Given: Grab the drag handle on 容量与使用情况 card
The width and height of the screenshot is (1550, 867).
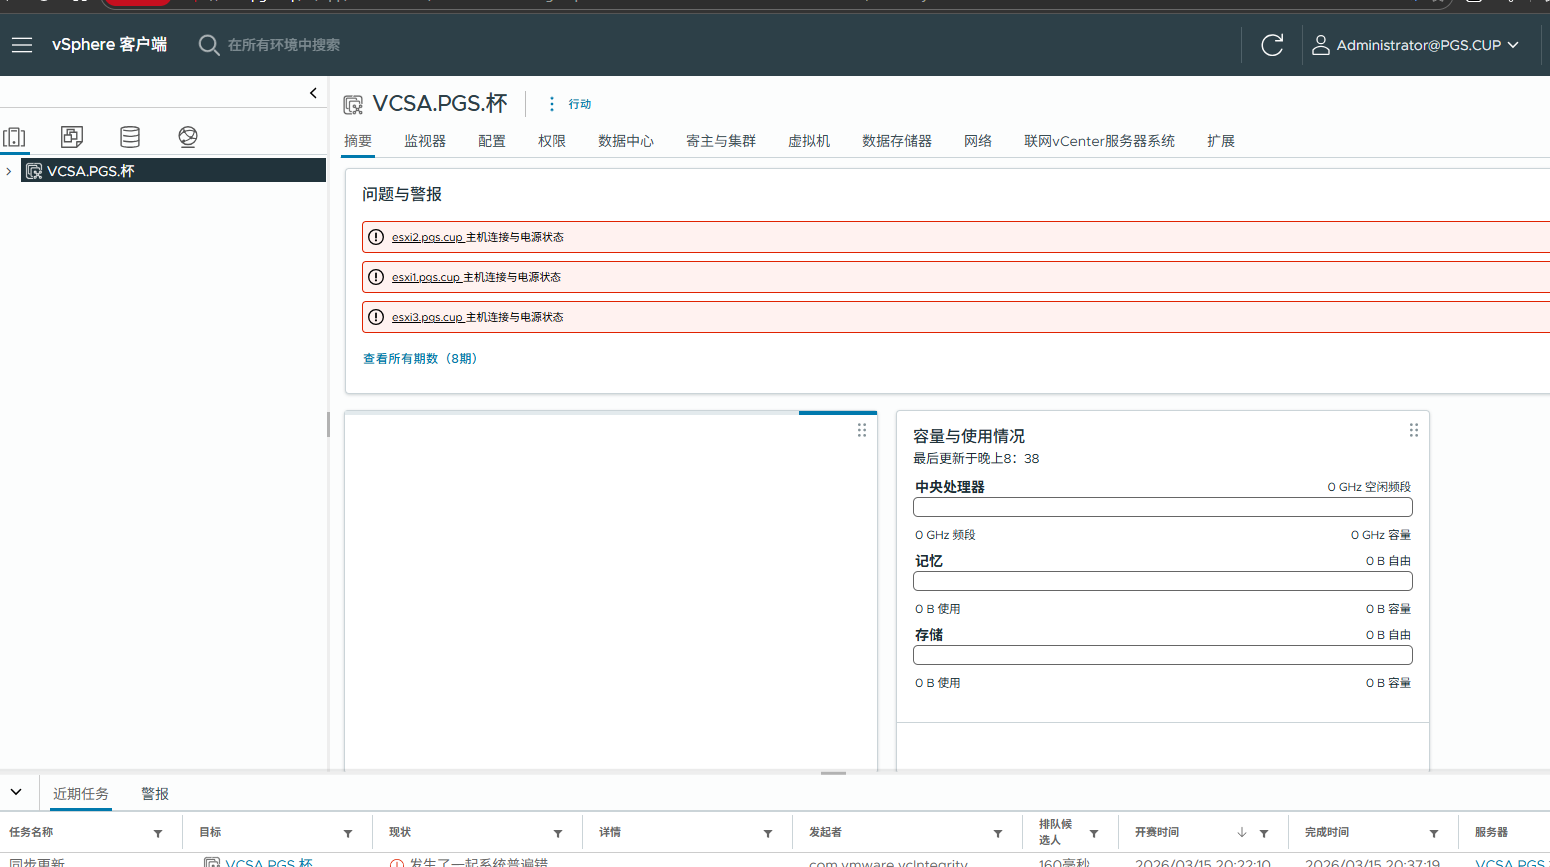Looking at the screenshot, I should point(1414,430).
